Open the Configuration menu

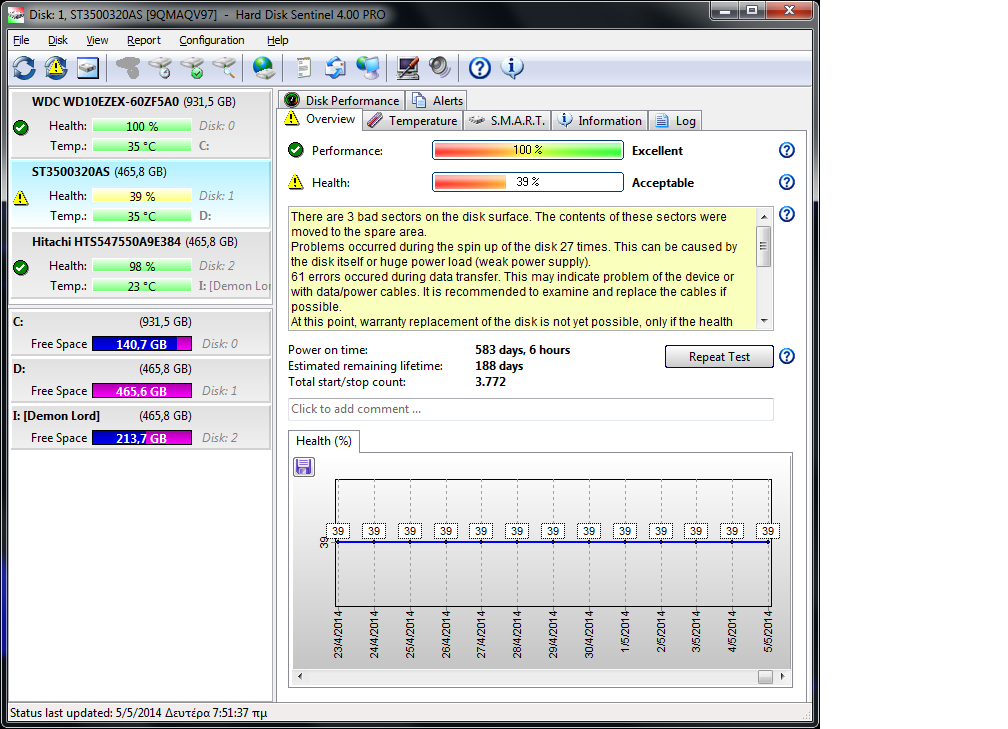click(x=212, y=40)
